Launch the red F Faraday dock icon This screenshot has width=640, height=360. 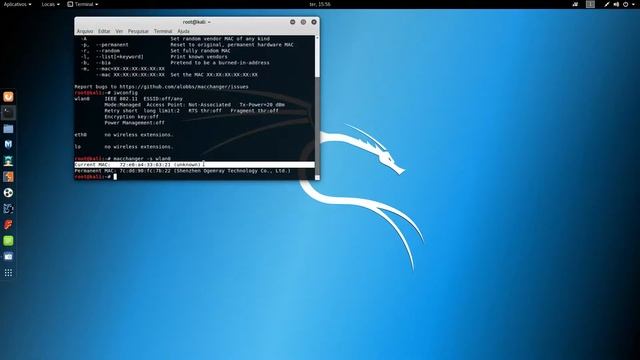coord(8,224)
